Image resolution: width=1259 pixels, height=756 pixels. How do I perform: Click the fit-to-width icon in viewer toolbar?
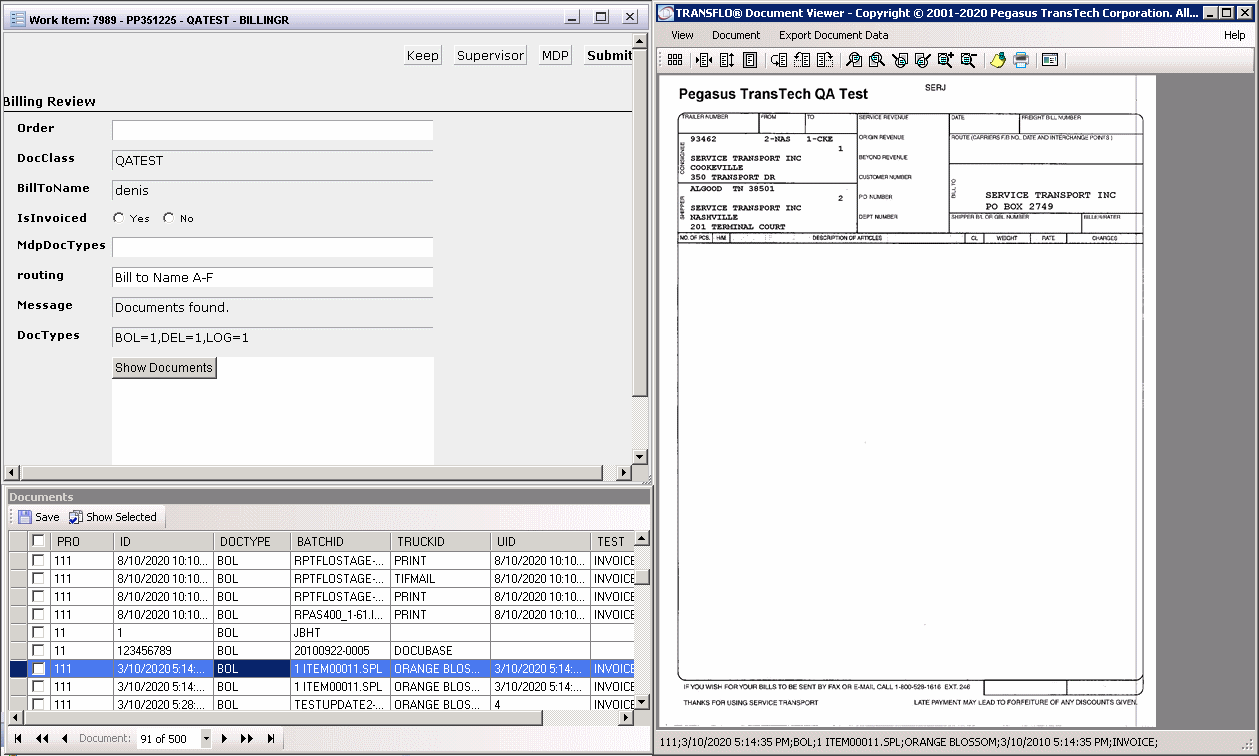point(704,60)
